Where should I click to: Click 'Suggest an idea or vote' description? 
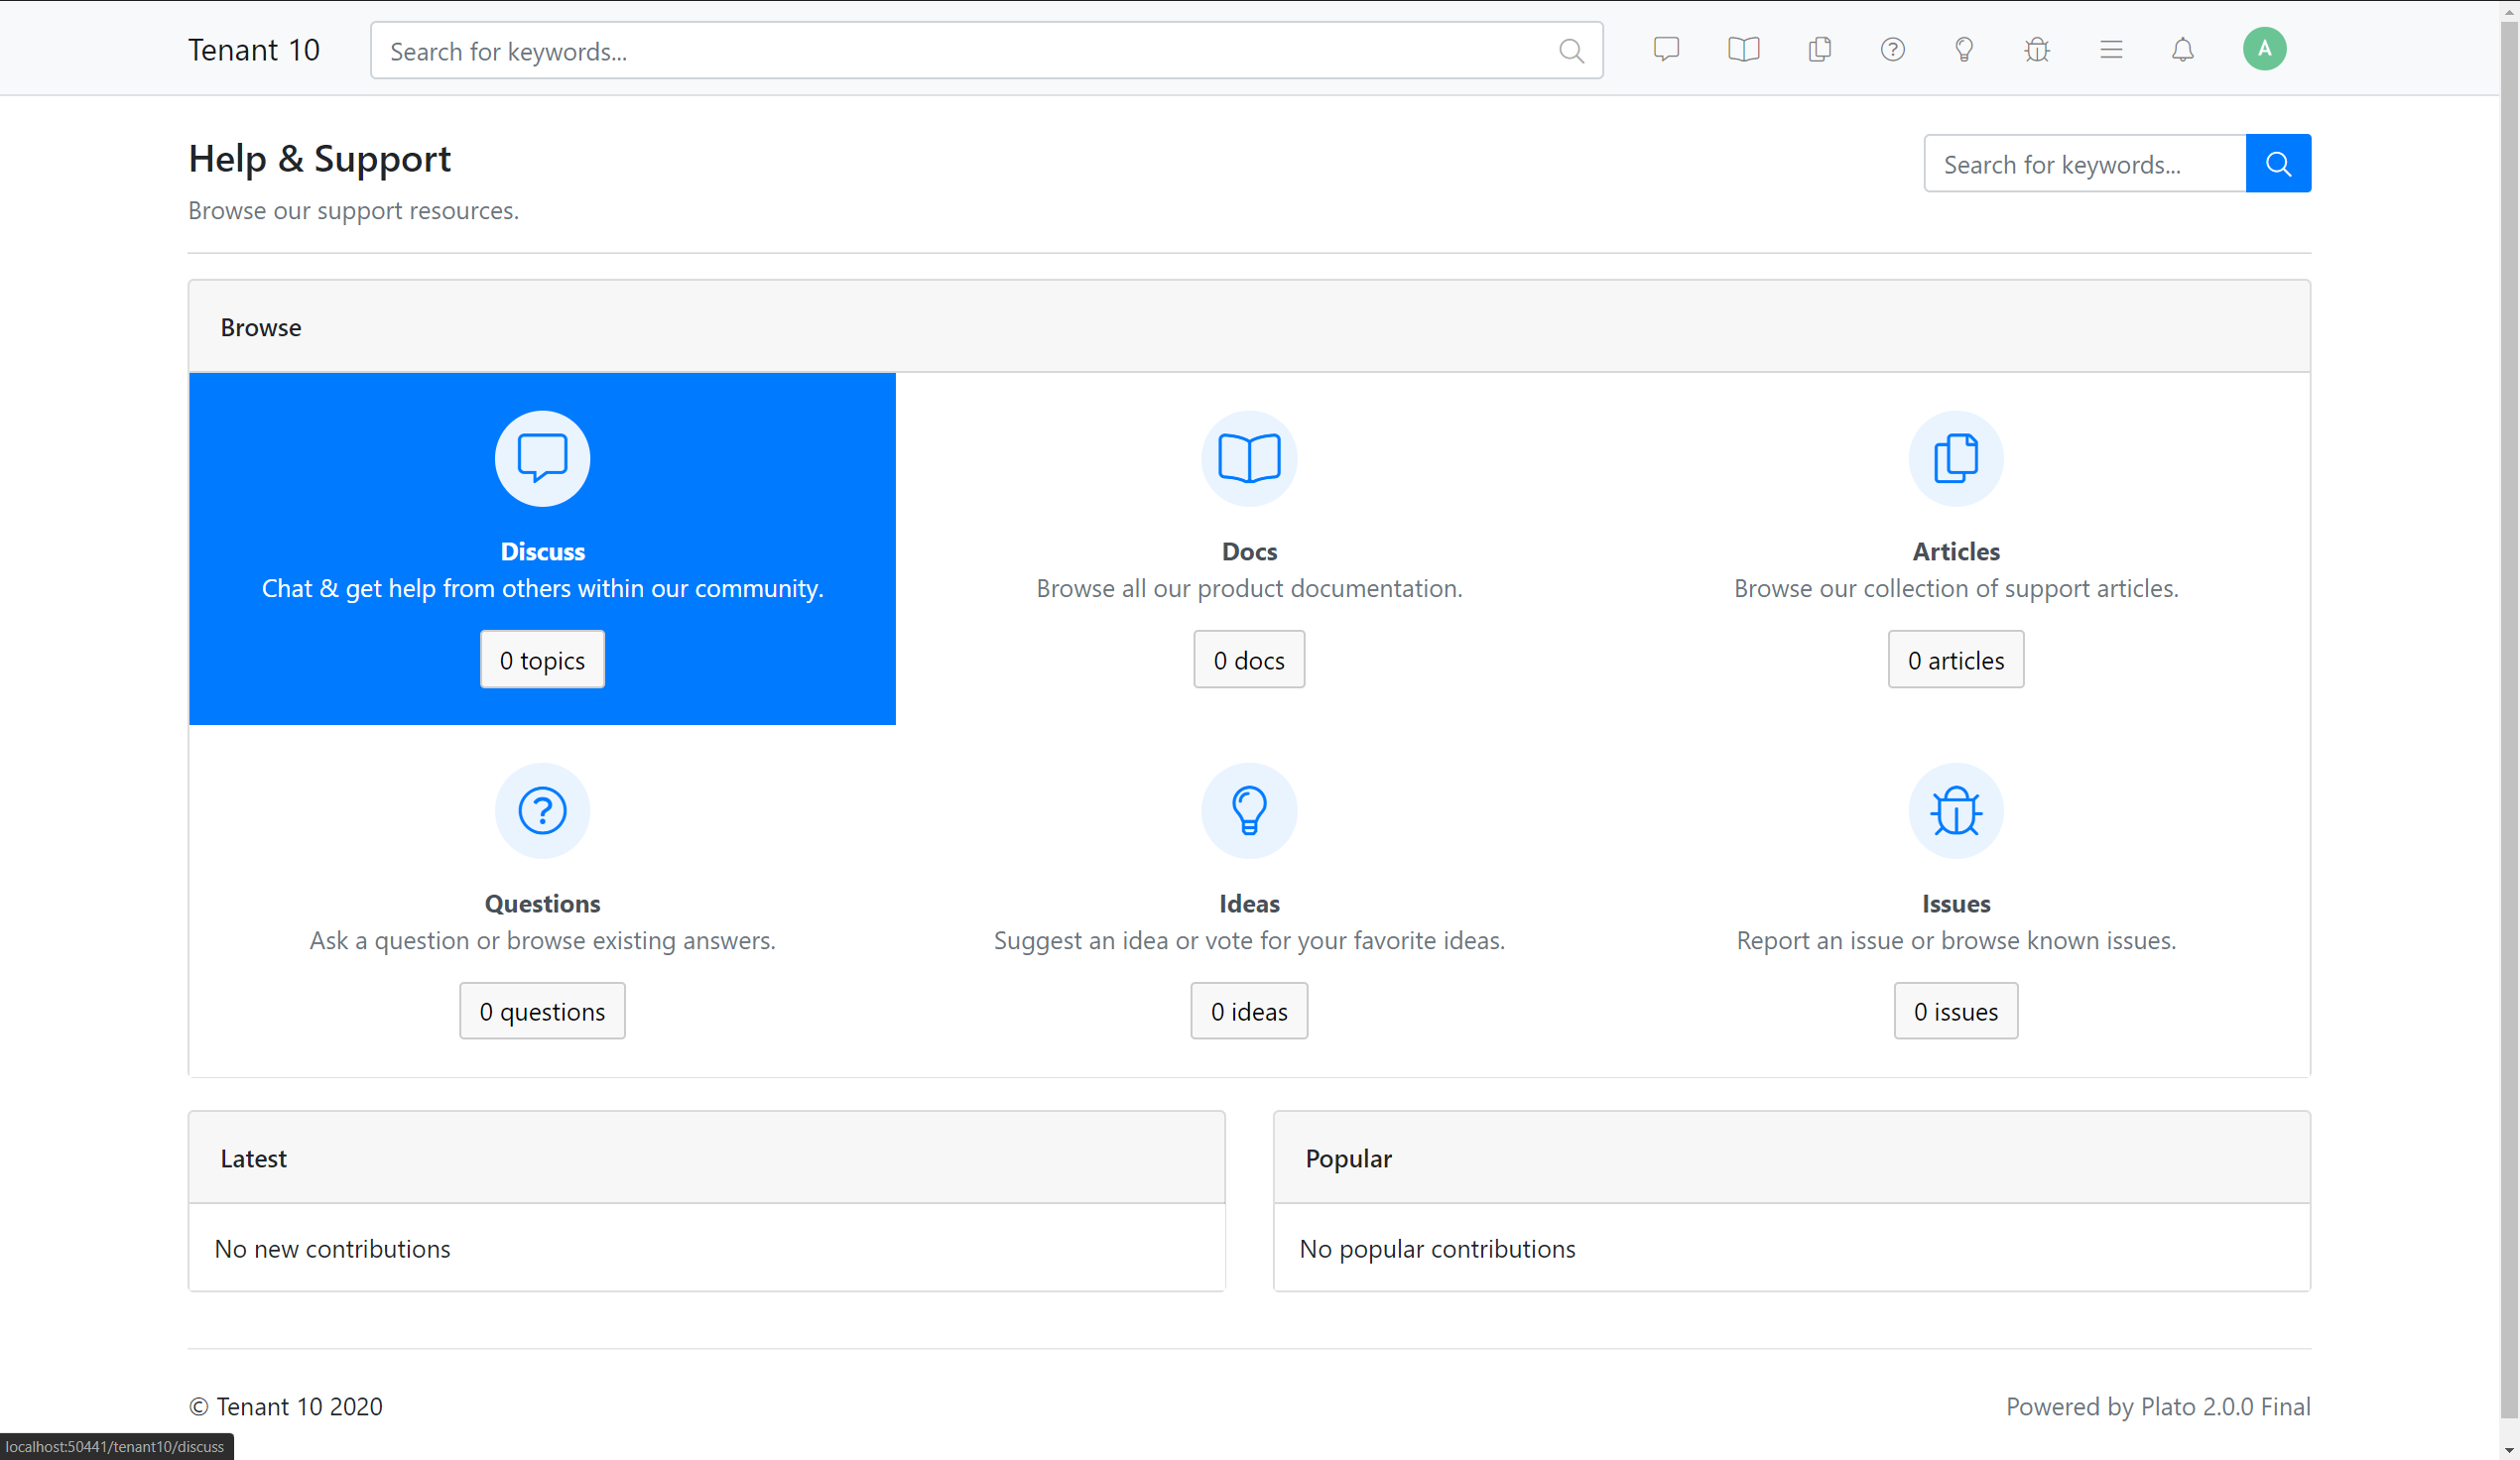1249,941
